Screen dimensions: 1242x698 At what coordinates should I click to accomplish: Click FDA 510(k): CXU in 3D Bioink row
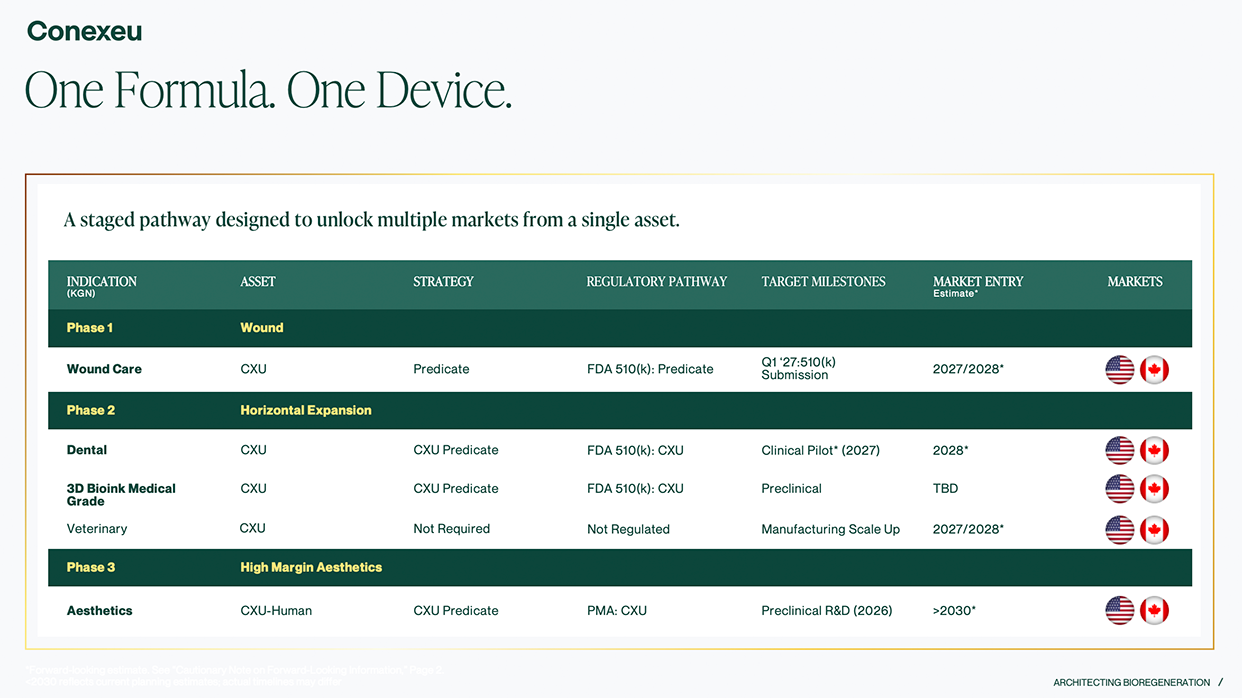(x=635, y=489)
